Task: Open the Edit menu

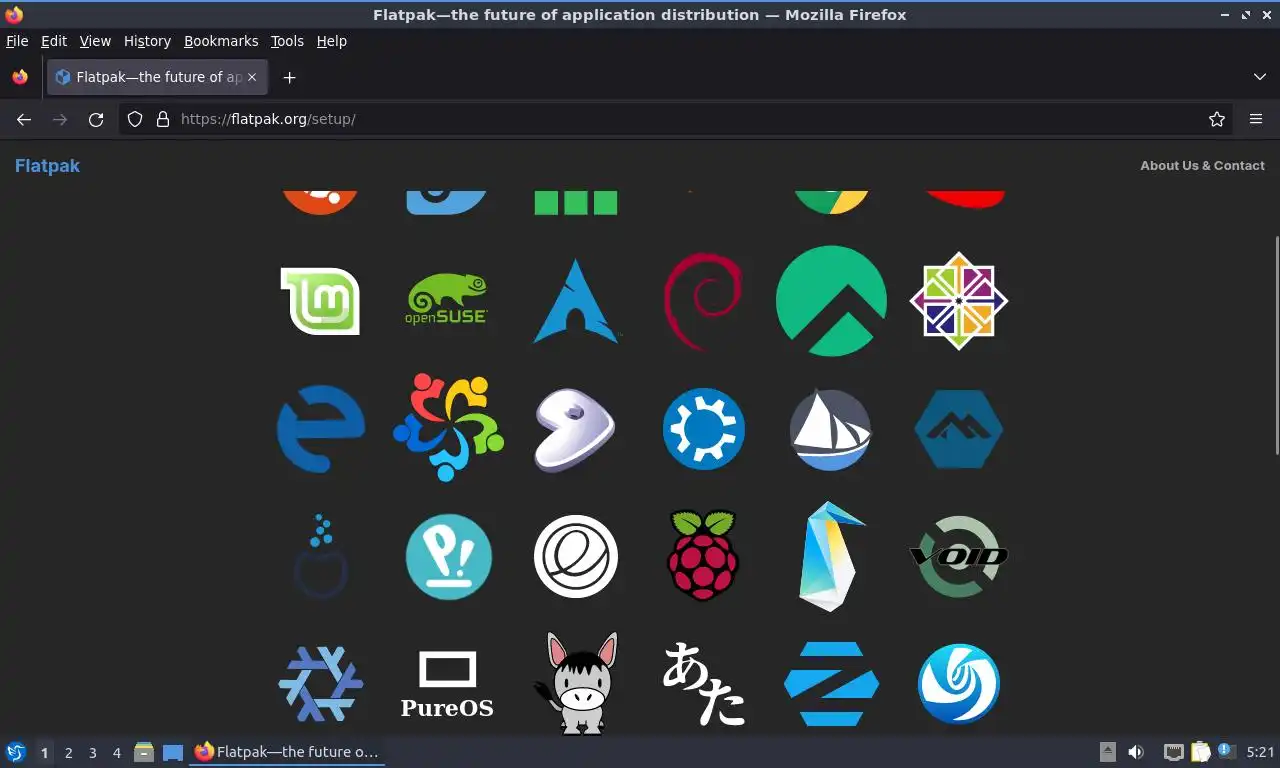Action: point(54,41)
